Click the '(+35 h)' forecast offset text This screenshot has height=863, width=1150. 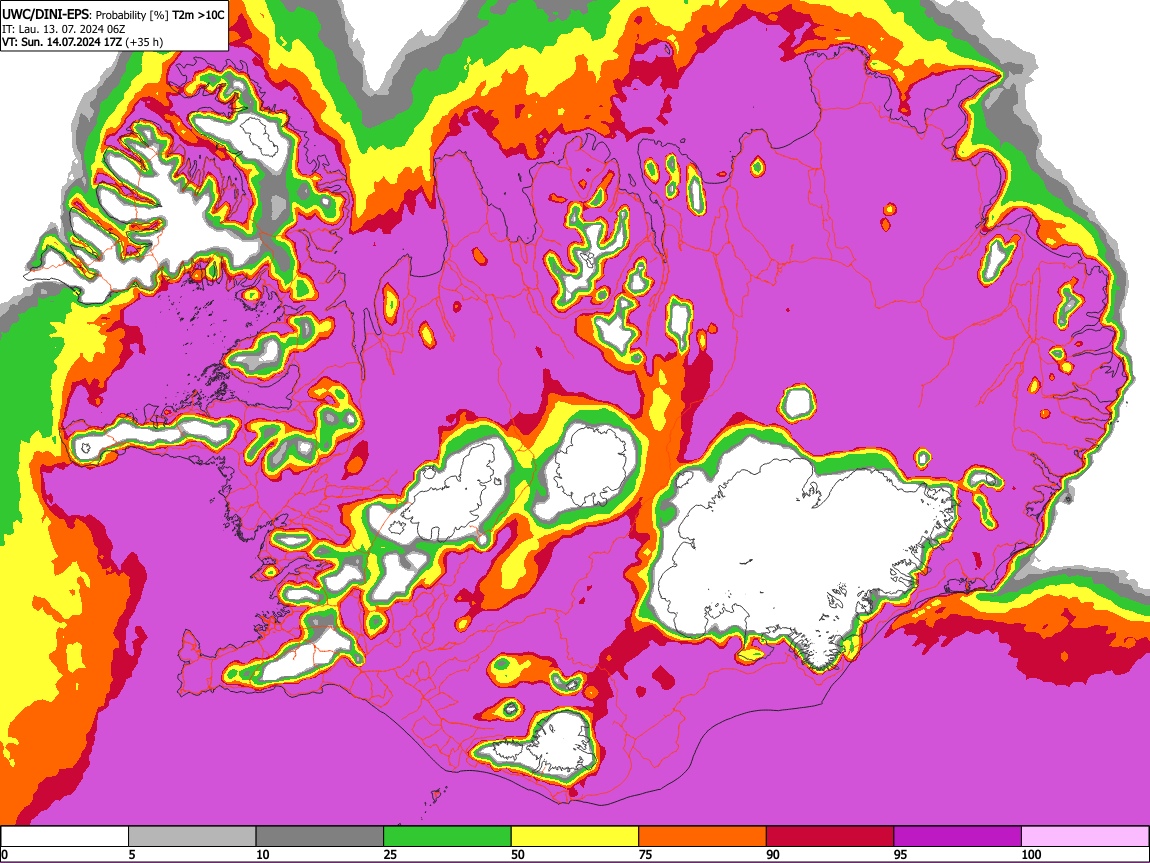tap(144, 42)
